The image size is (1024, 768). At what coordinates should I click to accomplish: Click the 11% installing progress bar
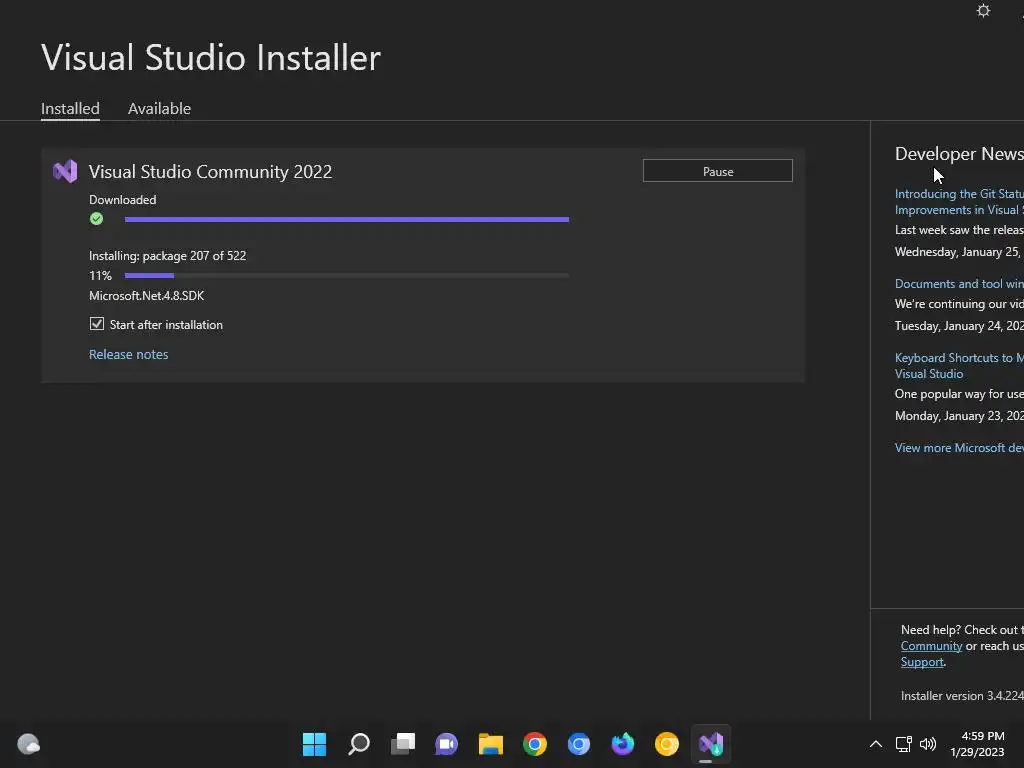point(347,276)
